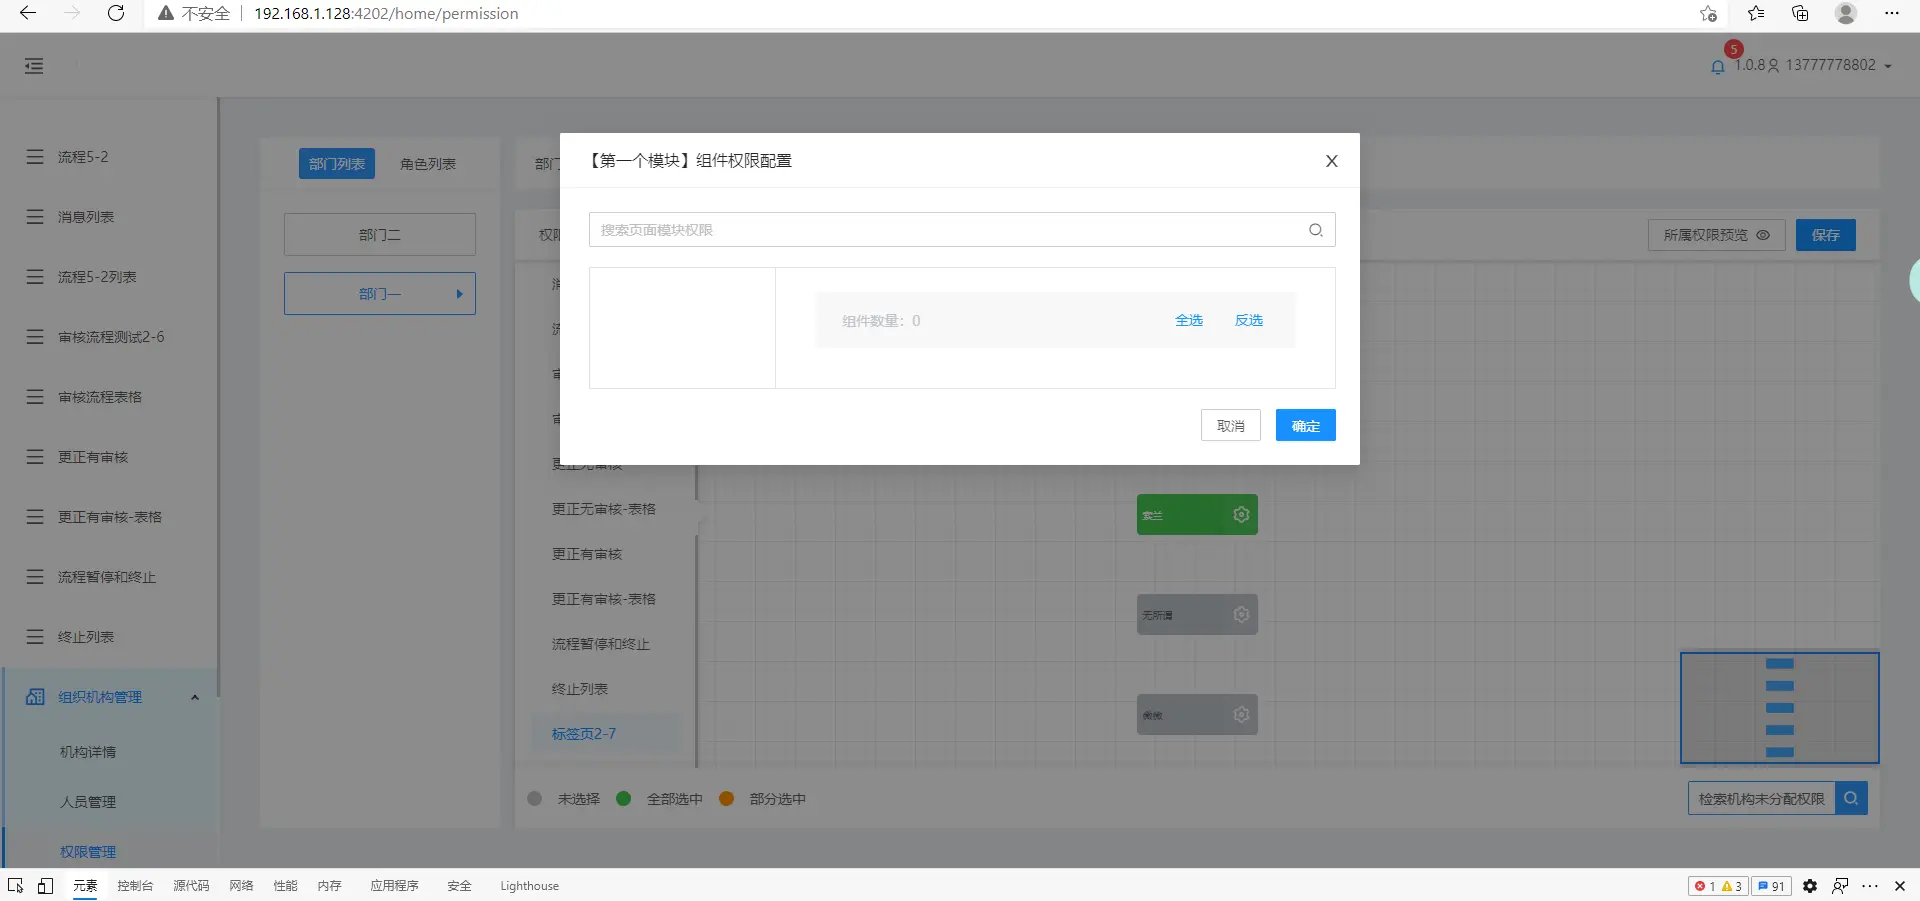This screenshot has height=901, width=1920.
Task: Go back in the browser
Action: (28, 13)
